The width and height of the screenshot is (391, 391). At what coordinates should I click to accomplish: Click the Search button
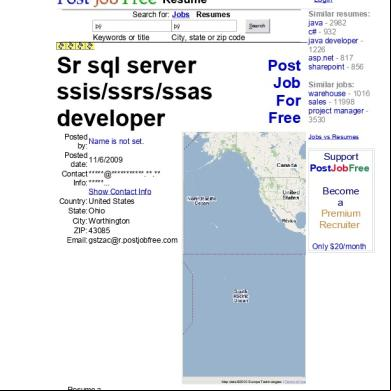click(257, 26)
